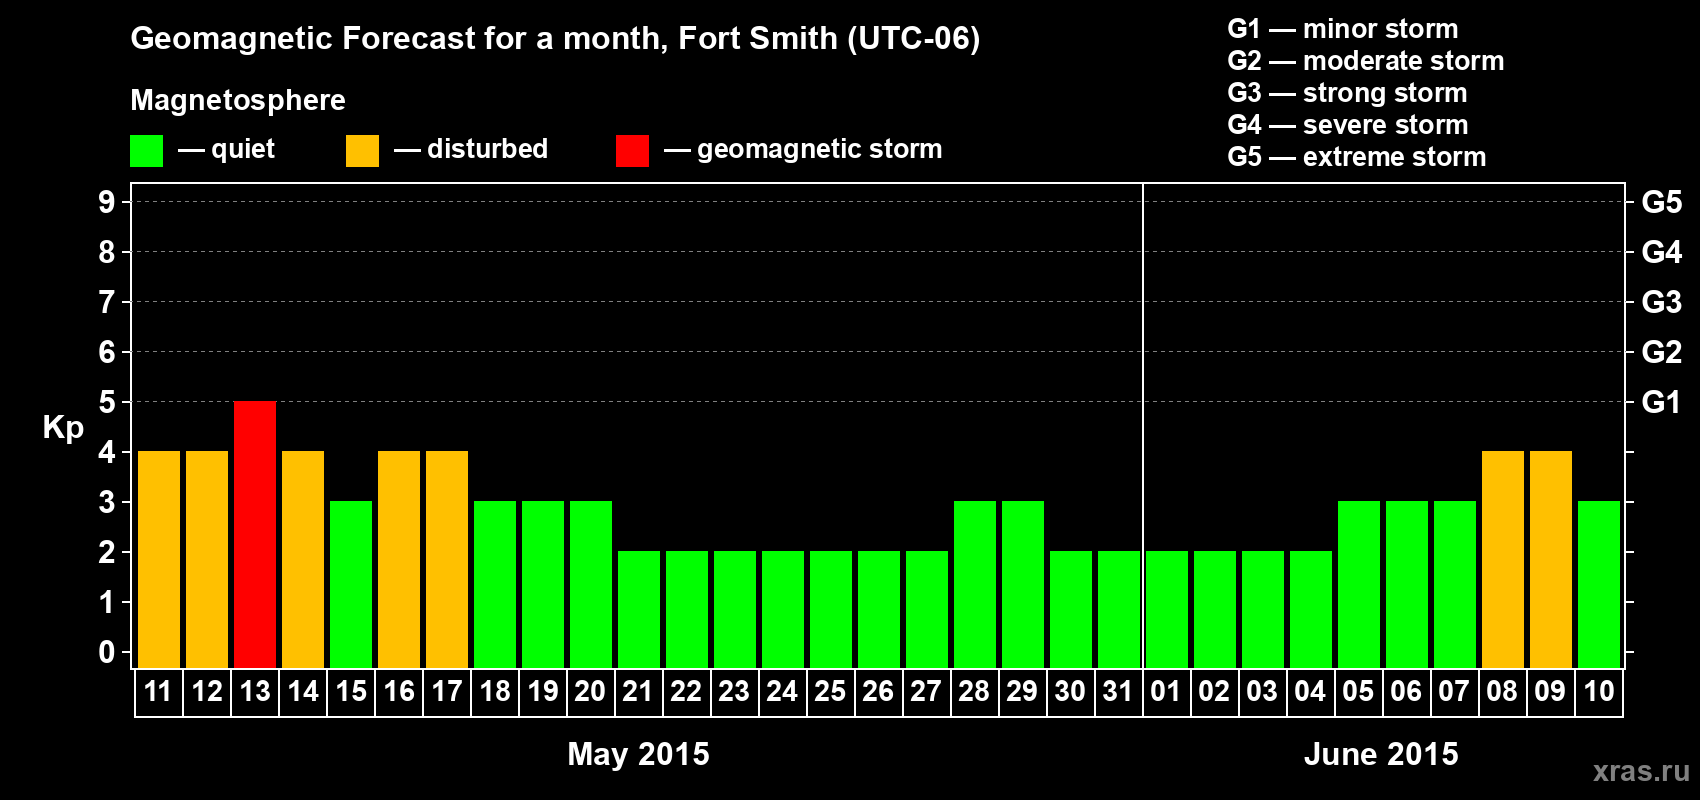Select the green bar for May 29

click(1023, 585)
